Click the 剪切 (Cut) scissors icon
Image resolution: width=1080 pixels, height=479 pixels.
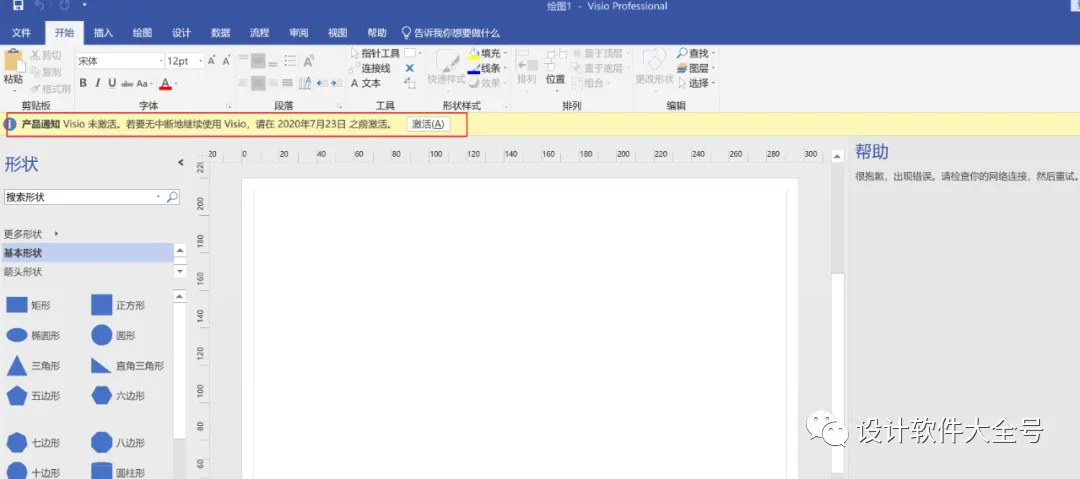tap(34, 55)
